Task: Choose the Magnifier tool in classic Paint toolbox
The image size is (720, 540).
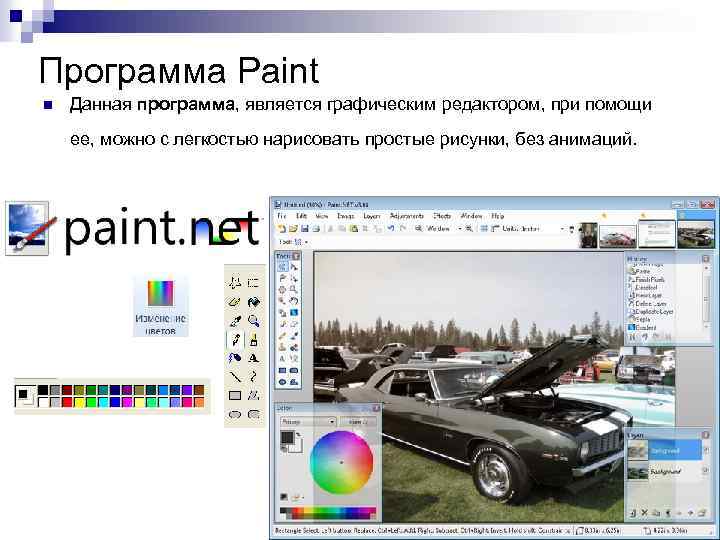Action: tap(253, 321)
